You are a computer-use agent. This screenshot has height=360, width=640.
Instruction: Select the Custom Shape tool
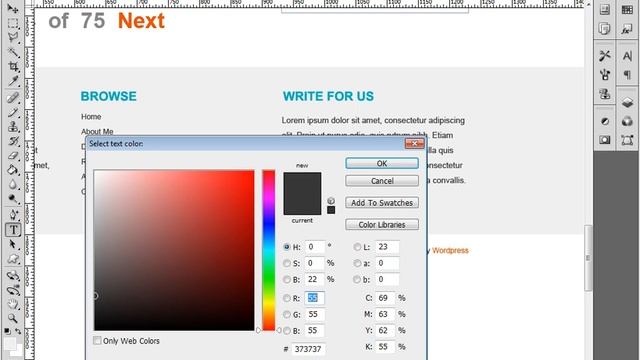[13, 259]
